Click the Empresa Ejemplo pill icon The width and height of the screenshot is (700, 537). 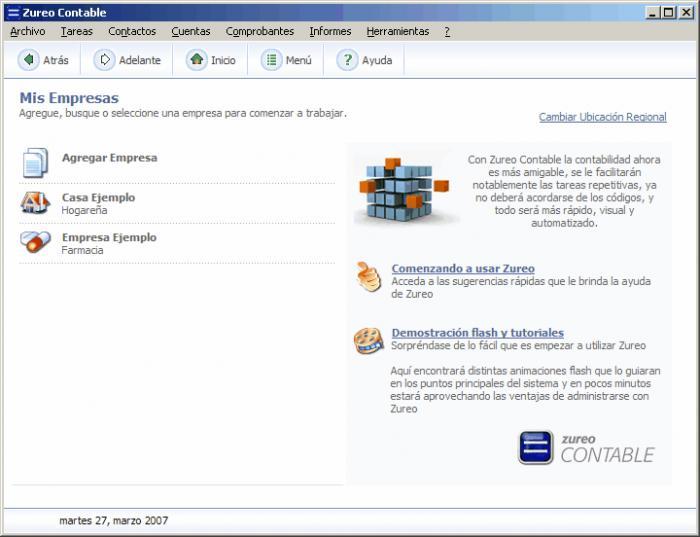35,242
